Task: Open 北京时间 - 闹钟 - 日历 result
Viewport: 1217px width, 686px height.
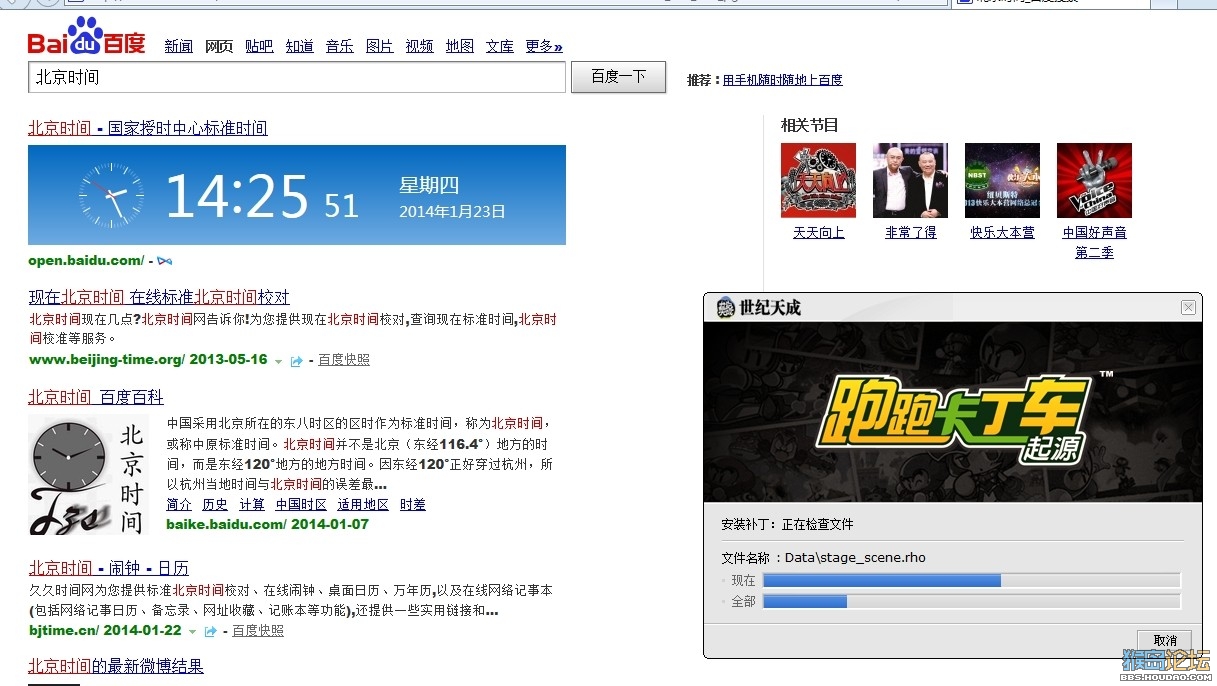Action: (x=108, y=568)
